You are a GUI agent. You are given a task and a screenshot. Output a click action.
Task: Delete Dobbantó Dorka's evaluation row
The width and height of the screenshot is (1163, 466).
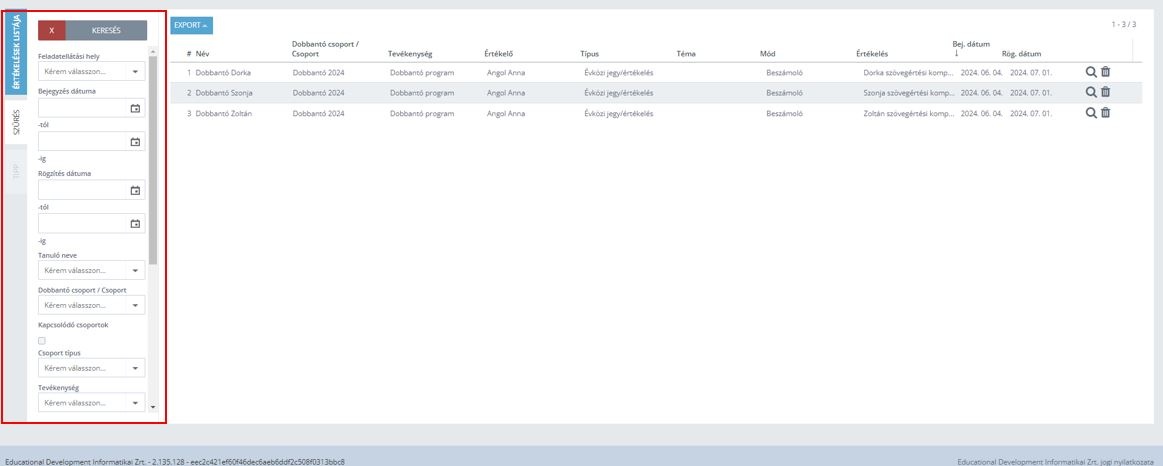(x=1106, y=72)
